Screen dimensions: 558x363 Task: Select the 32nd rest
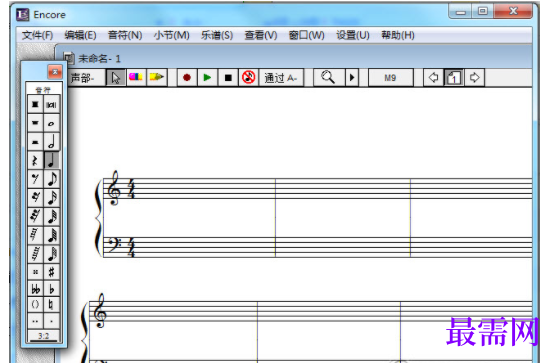(x=35, y=216)
